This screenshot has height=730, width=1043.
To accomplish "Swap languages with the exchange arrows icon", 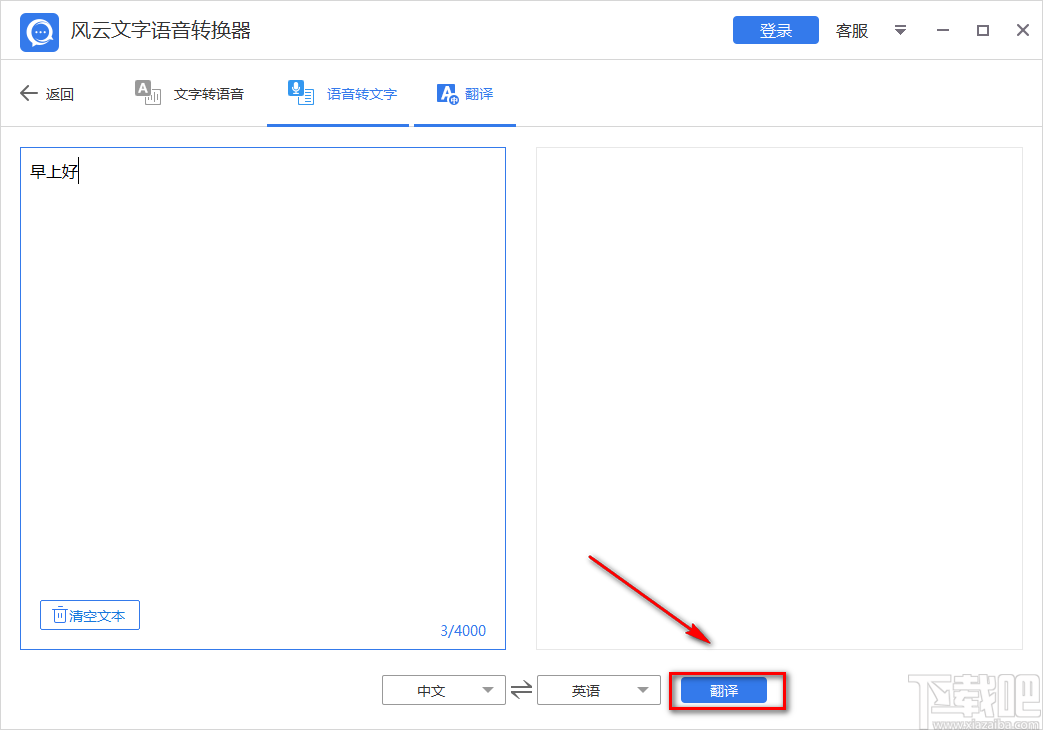I will coord(522,690).
